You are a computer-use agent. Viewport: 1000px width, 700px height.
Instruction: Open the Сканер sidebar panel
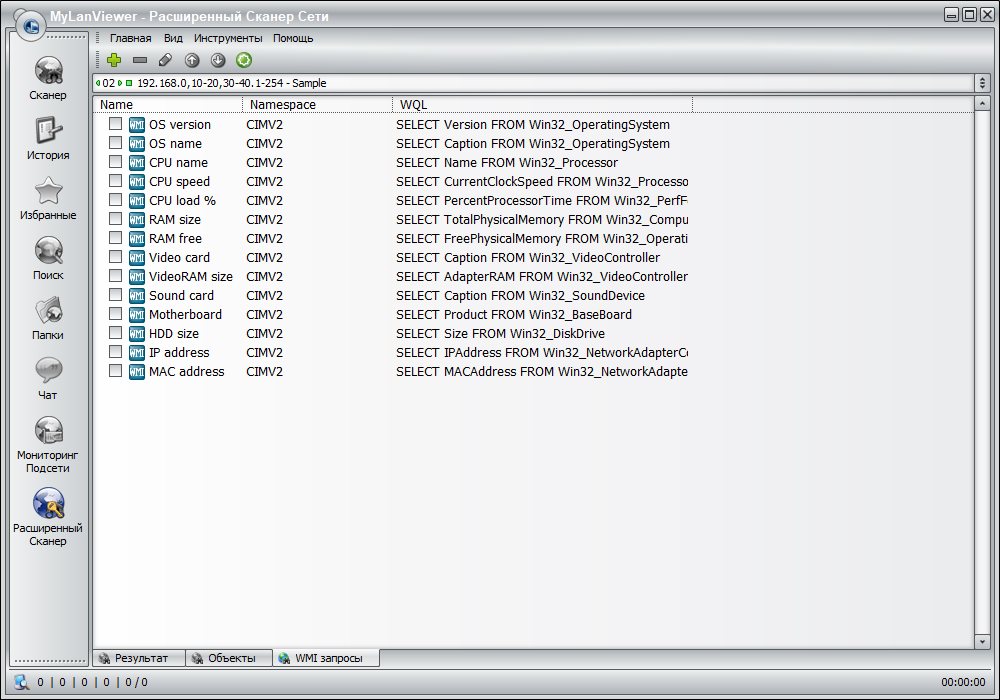coord(48,79)
